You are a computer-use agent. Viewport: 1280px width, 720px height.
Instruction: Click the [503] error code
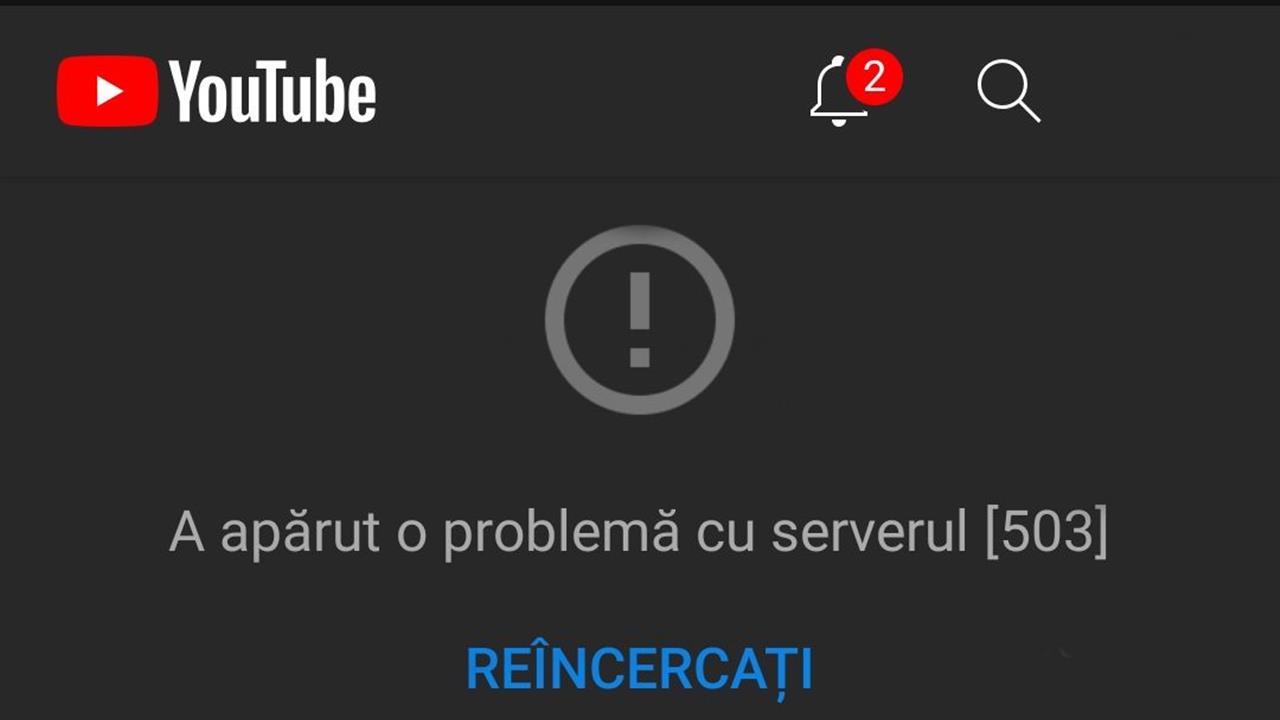pos(1046,533)
